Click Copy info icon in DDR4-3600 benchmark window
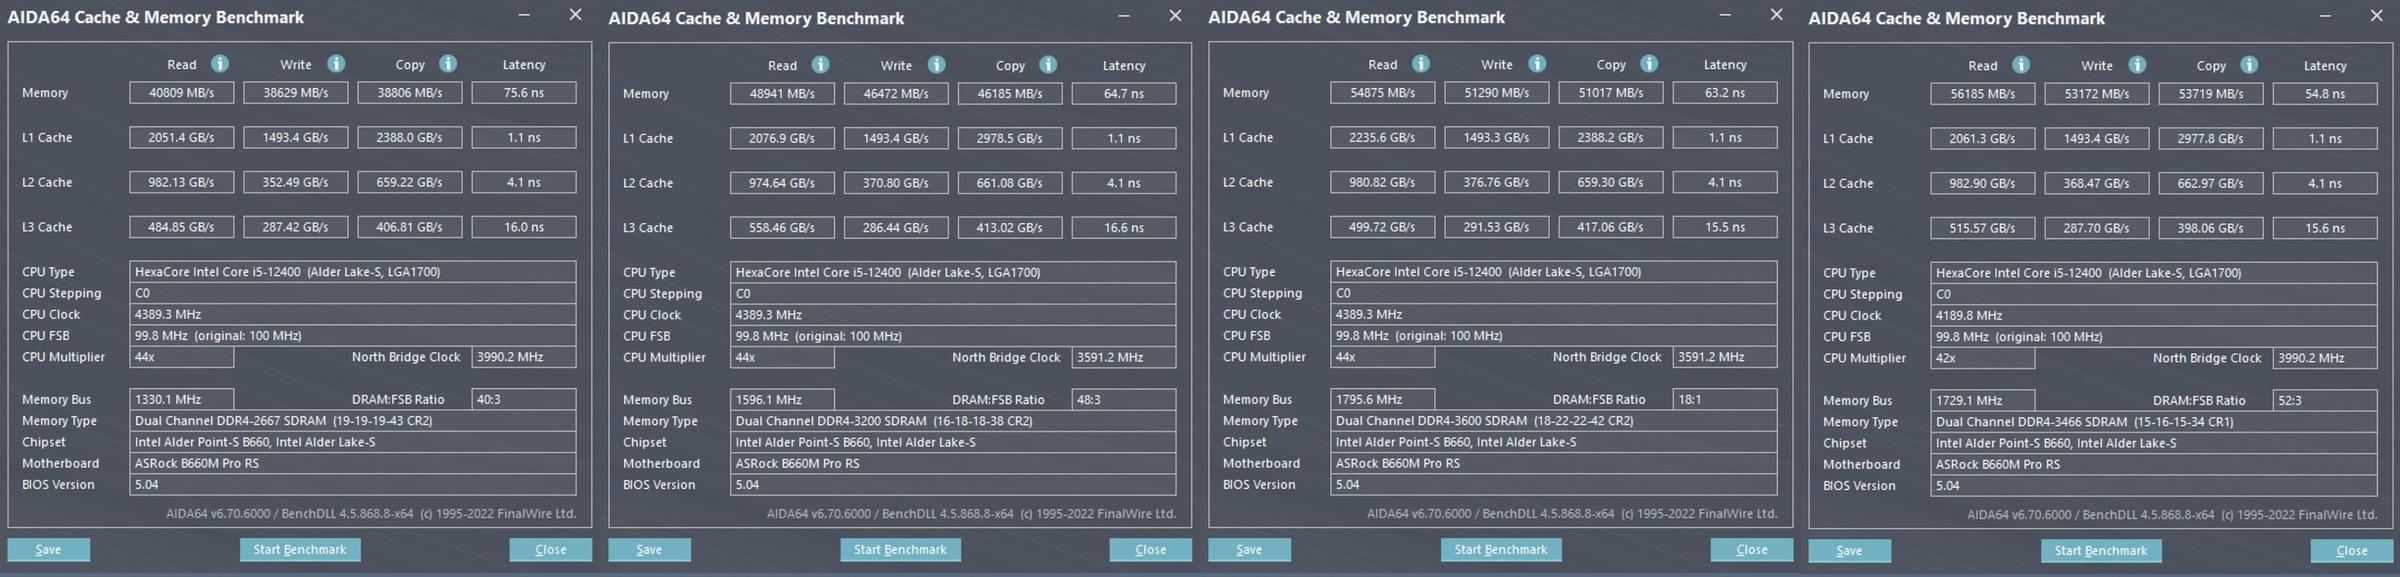2400x577 pixels. [1649, 64]
